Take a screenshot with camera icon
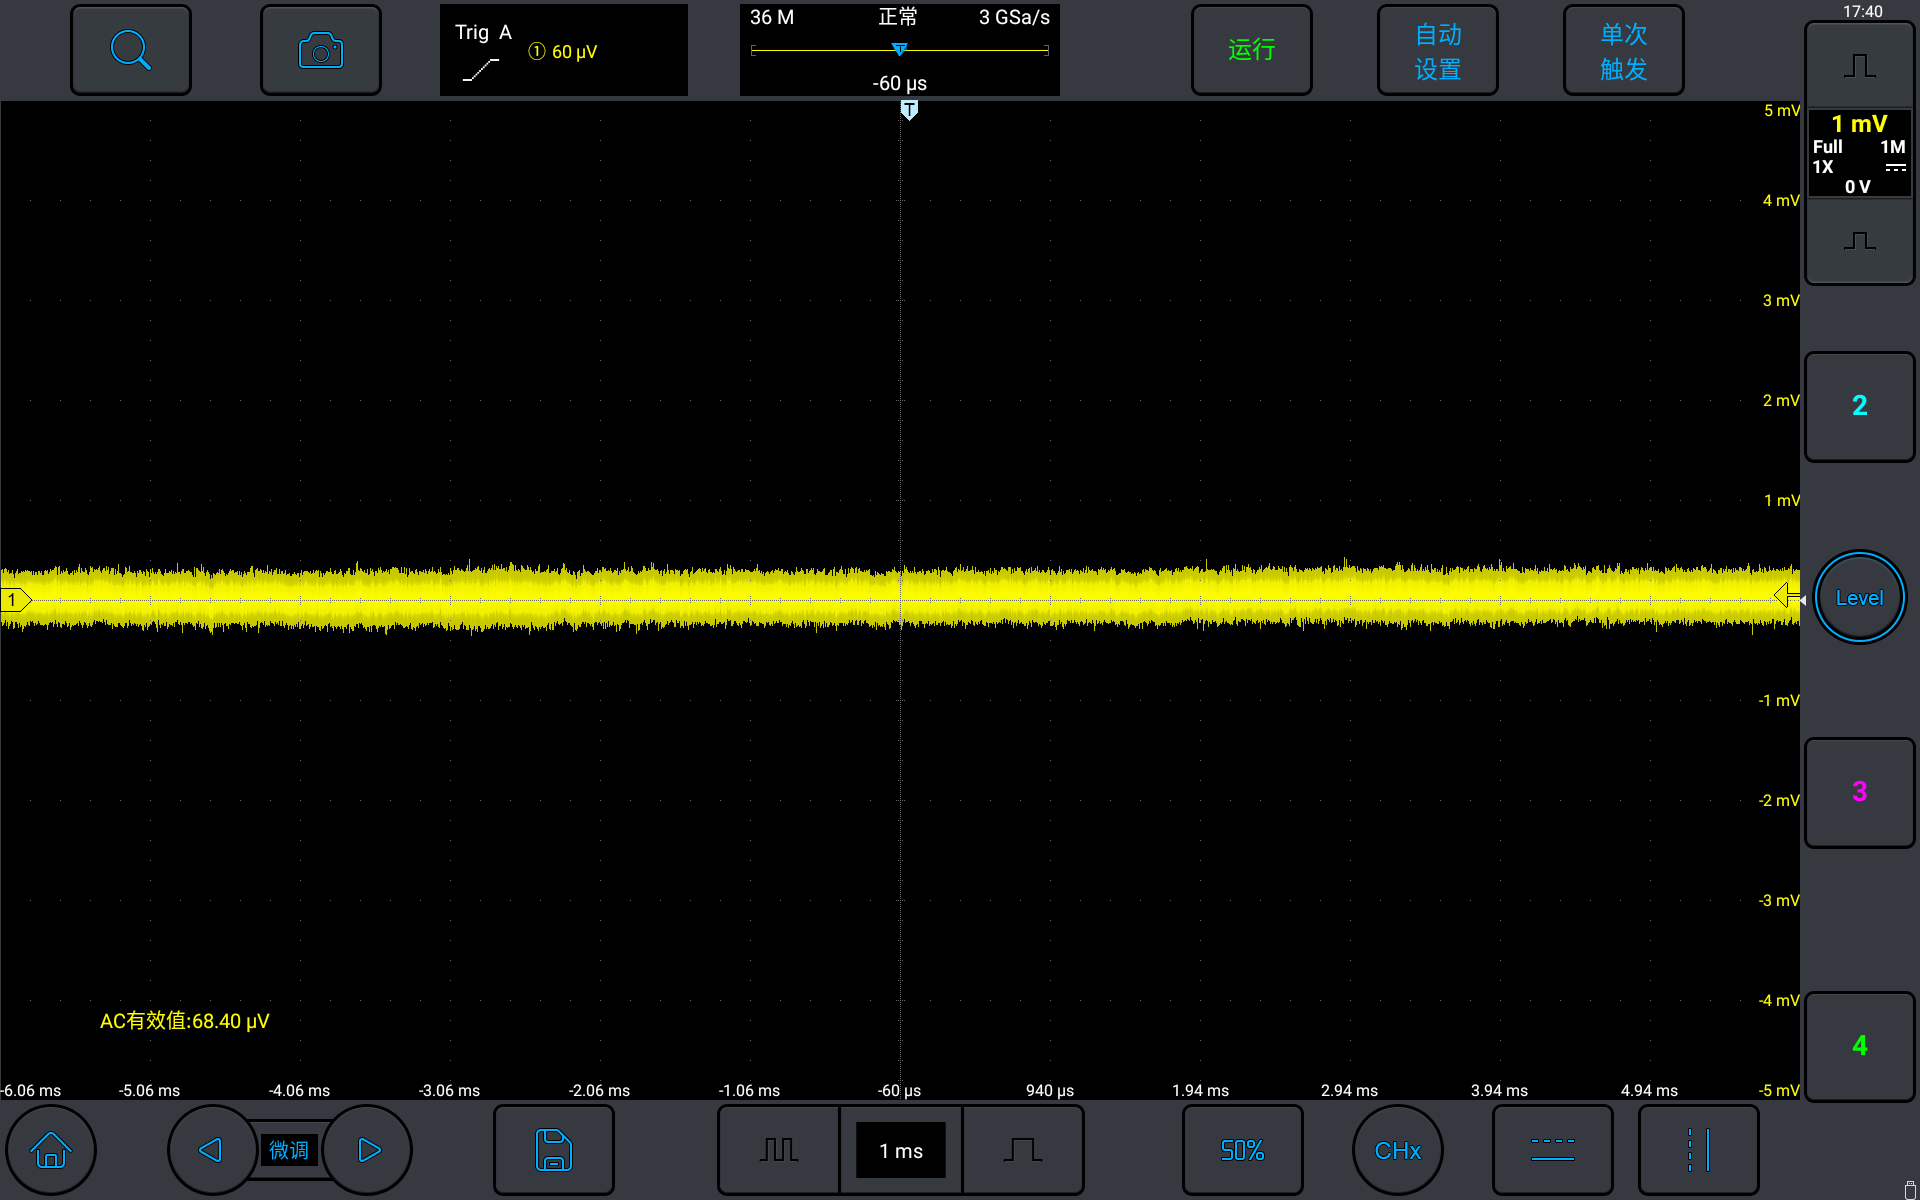1920x1200 pixels. (321, 50)
